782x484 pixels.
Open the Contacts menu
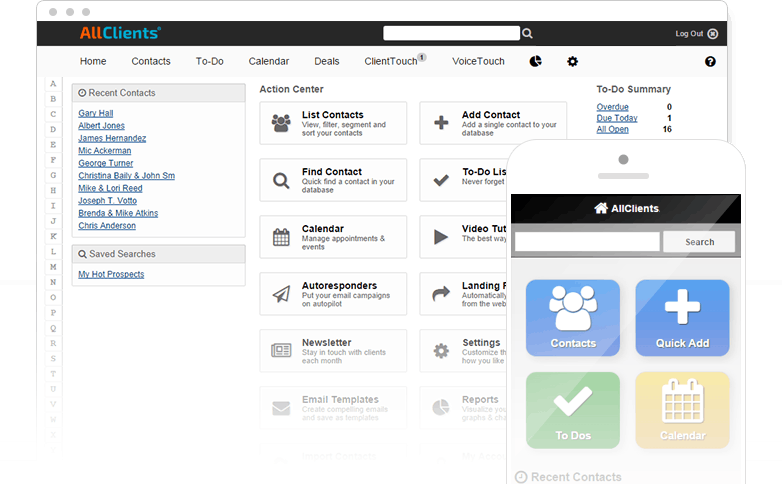pos(151,61)
